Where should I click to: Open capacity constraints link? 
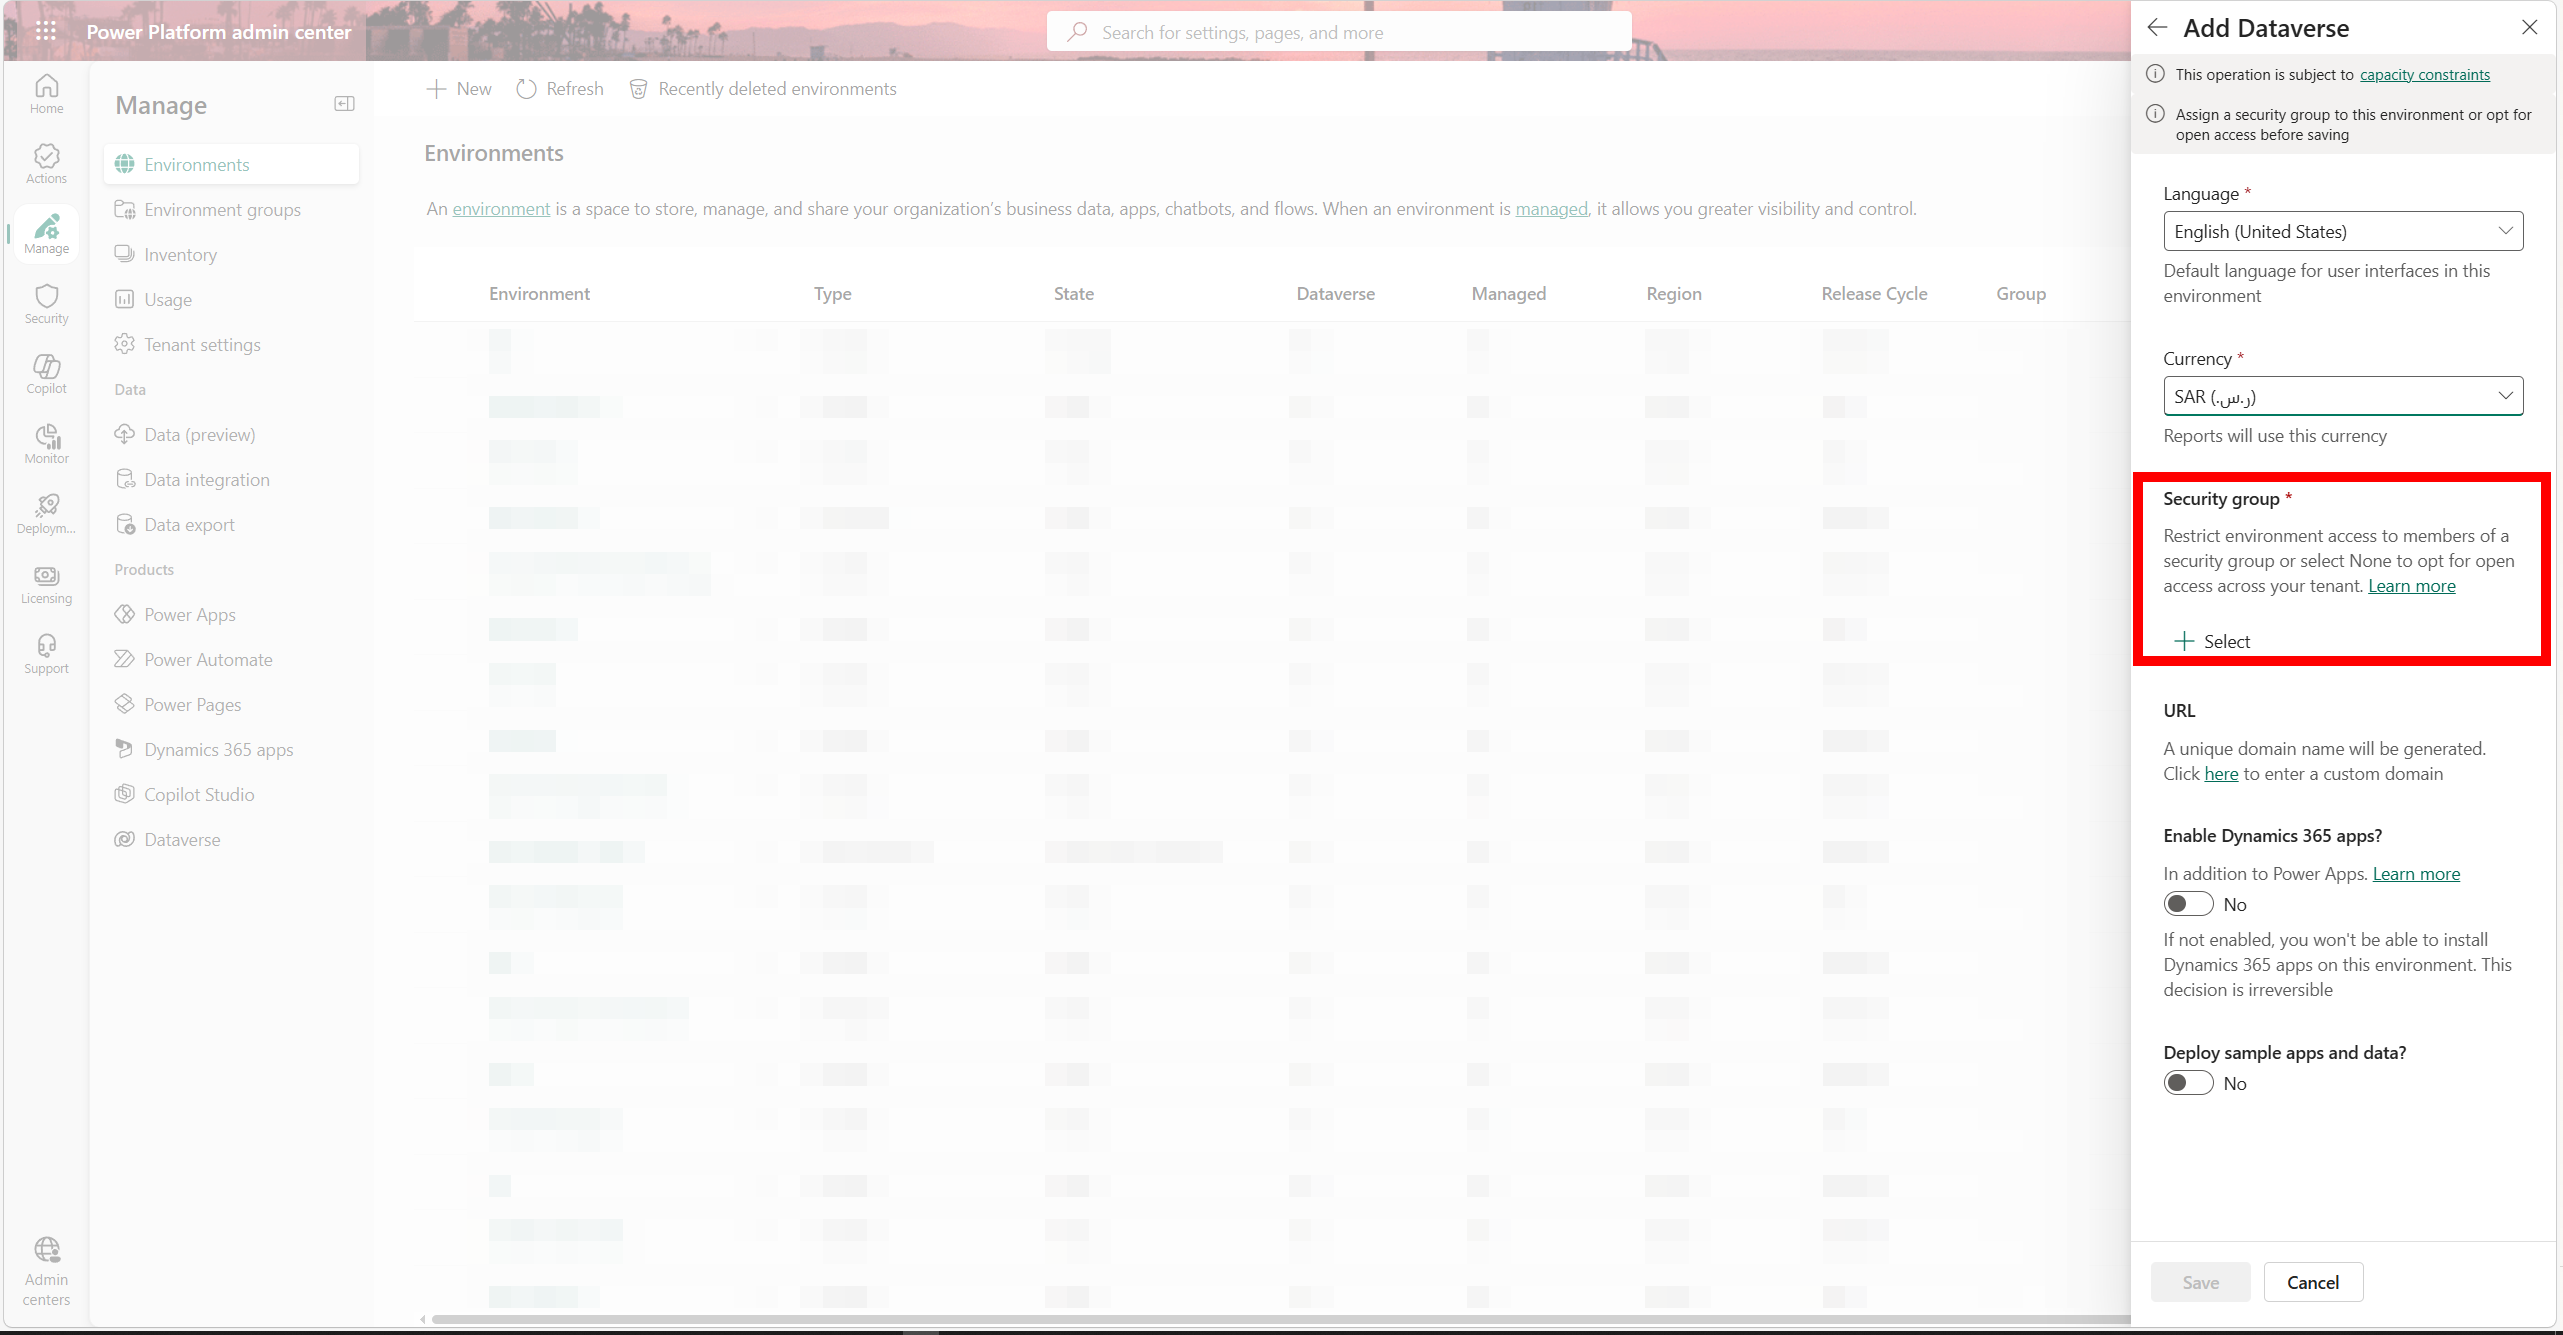(x=2425, y=74)
